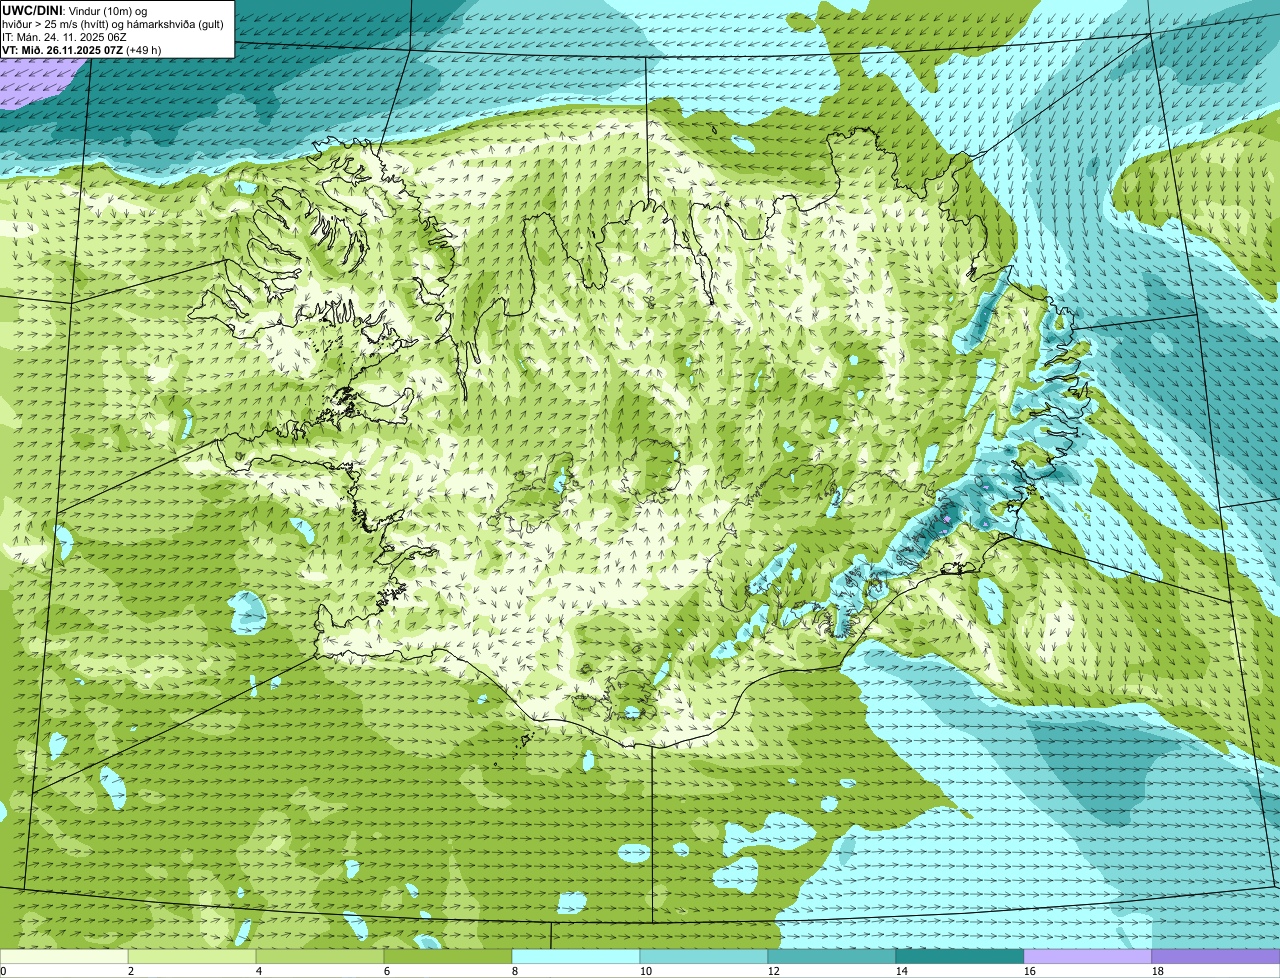Click the 2–4 m/s light green legend swatch
Image resolution: width=1280 pixels, height=978 pixels.
point(192,957)
